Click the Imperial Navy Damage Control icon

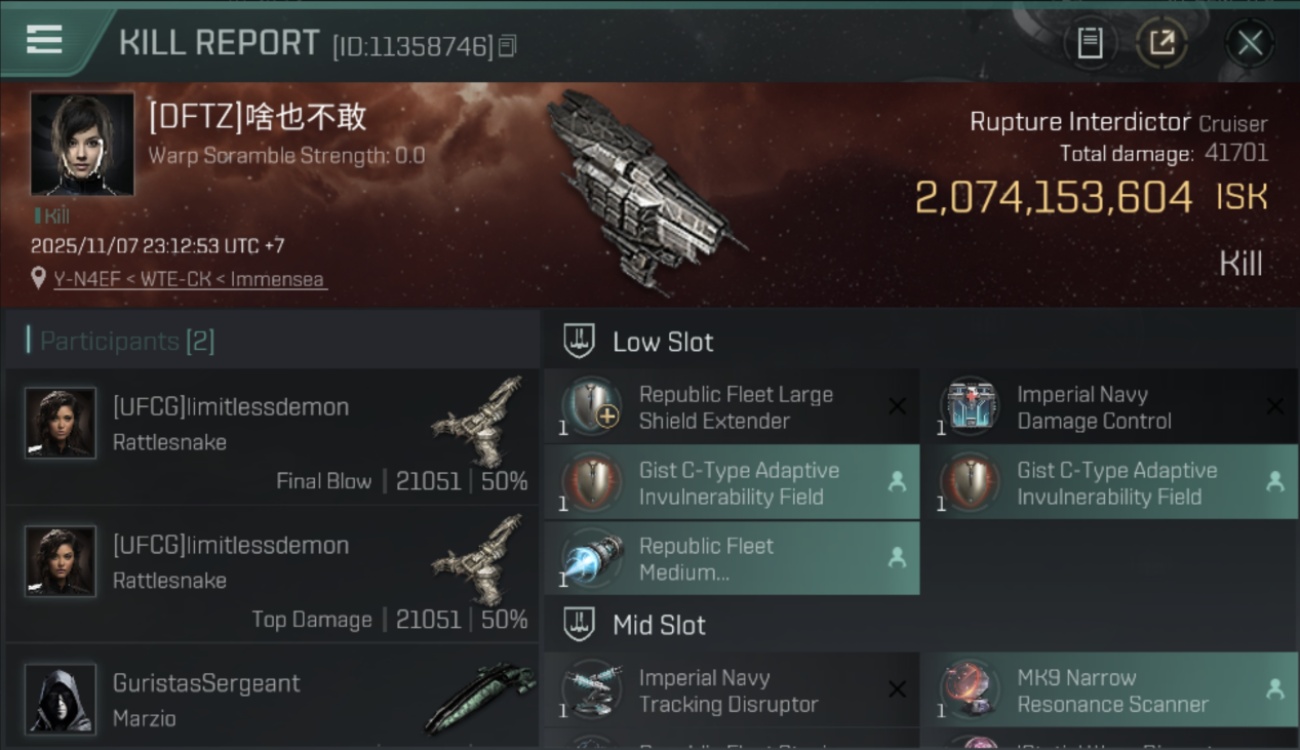pyautogui.click(x=970, y=407)
